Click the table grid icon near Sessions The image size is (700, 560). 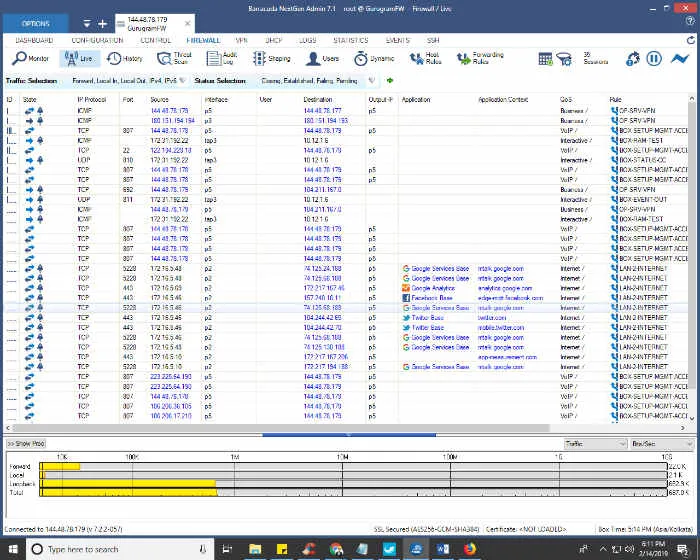[546, 59]
